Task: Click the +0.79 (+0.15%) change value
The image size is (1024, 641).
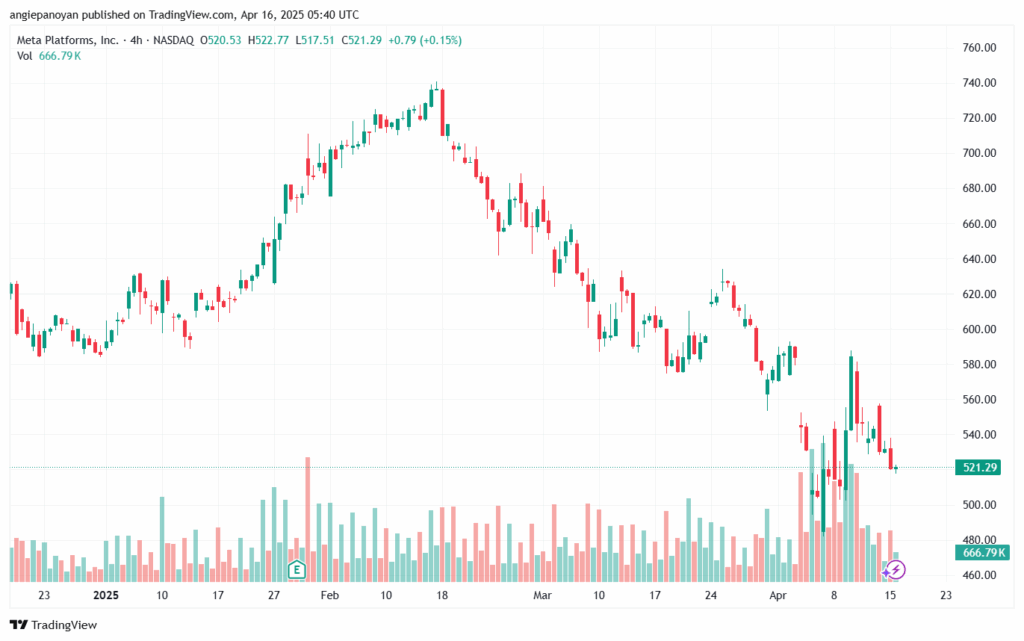Action: (x=425, y=40)
